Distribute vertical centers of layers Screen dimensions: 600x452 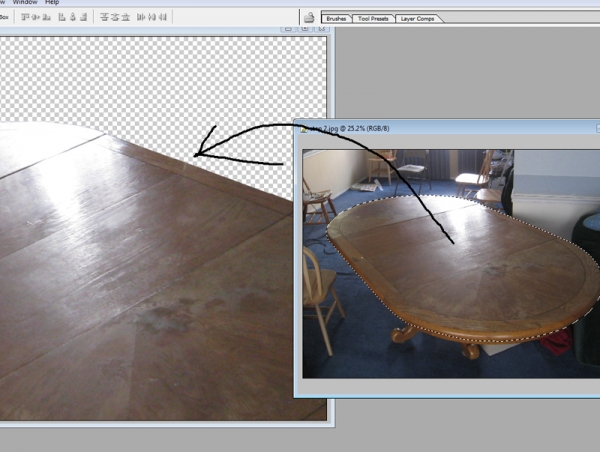click(x=115, y=17)
